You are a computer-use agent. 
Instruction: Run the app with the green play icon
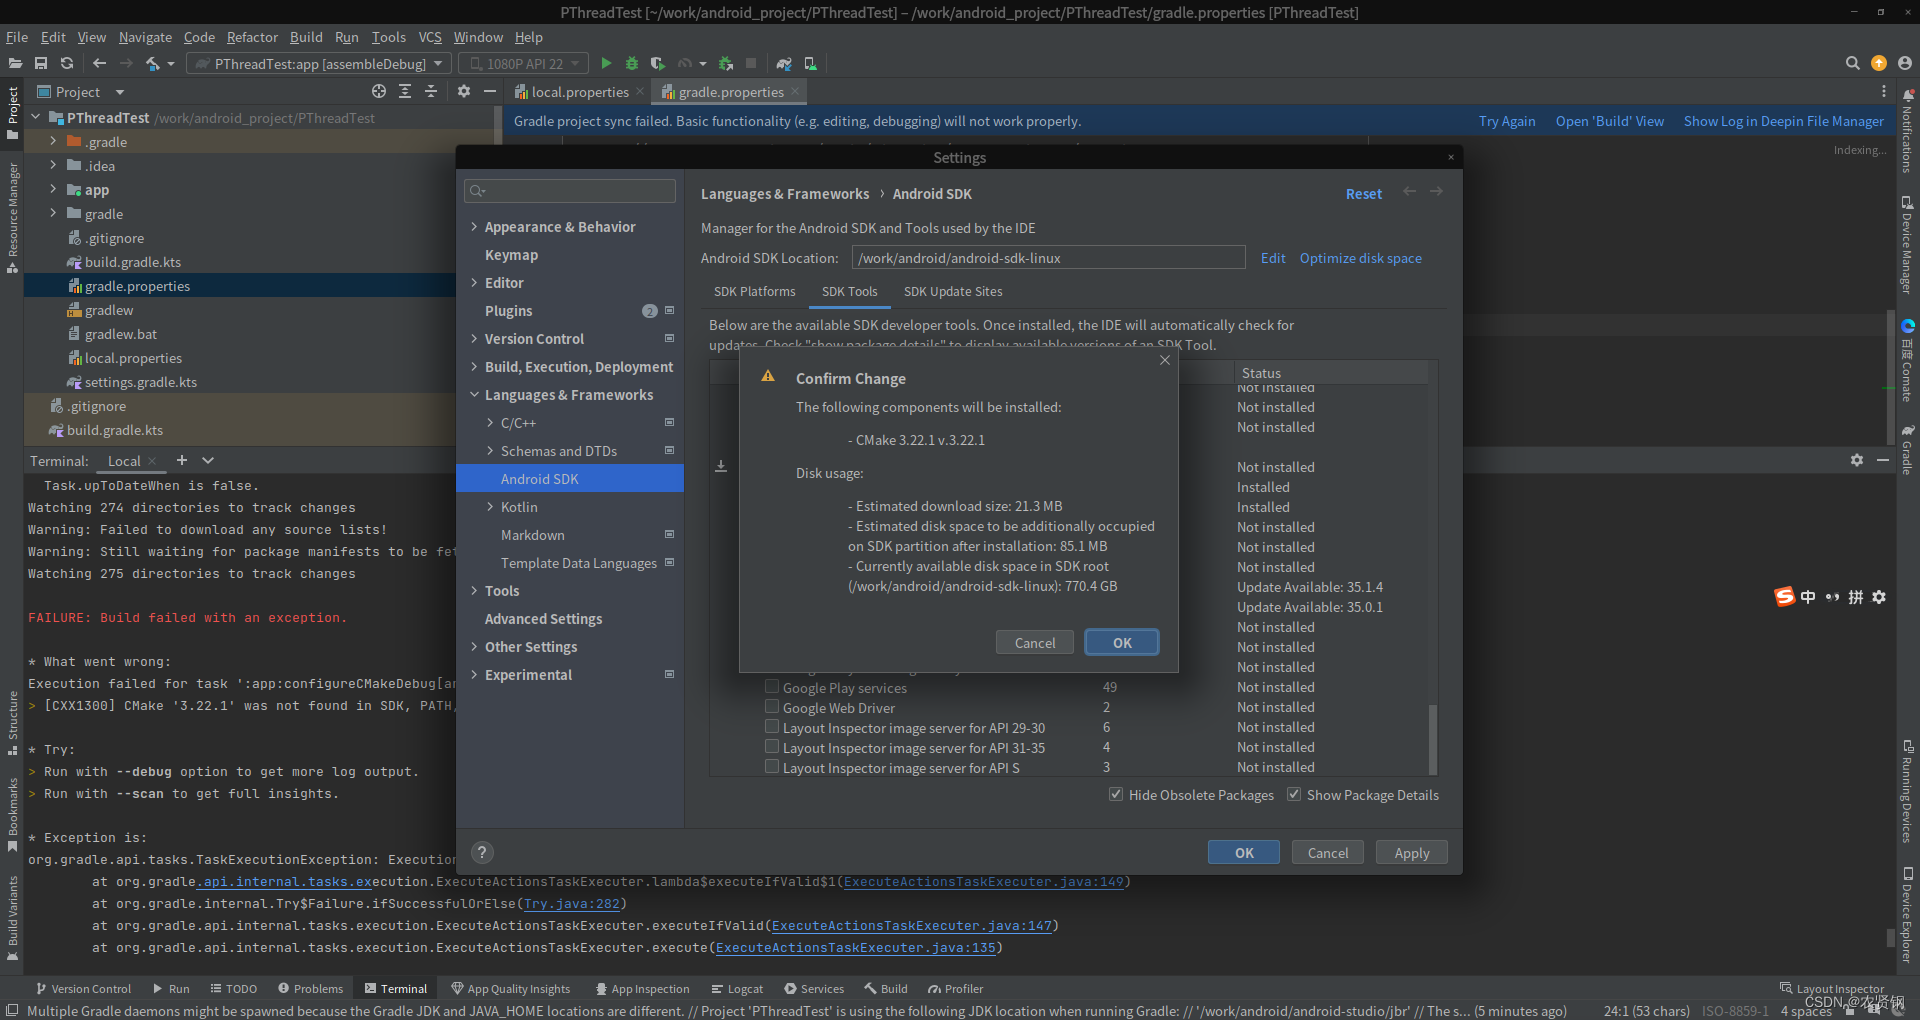pos(606,63)
